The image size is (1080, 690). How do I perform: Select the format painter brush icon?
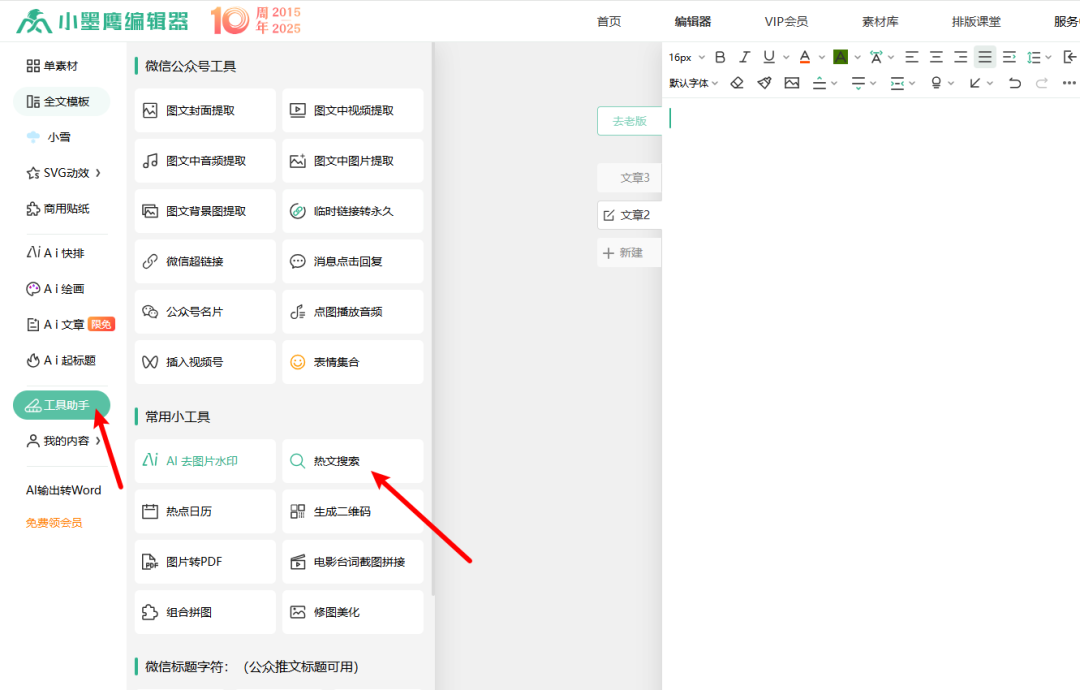point(764,83)
